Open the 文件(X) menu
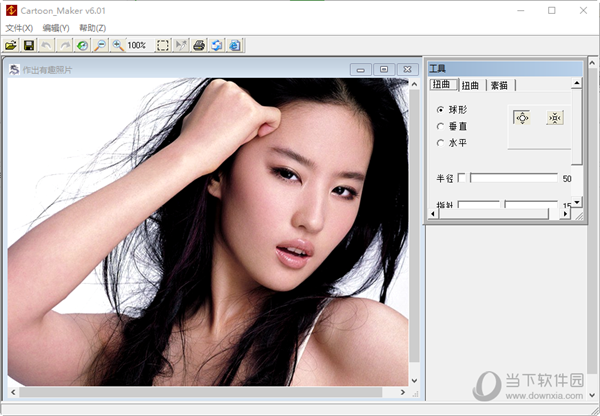600x416 pixels. [19, 28]
